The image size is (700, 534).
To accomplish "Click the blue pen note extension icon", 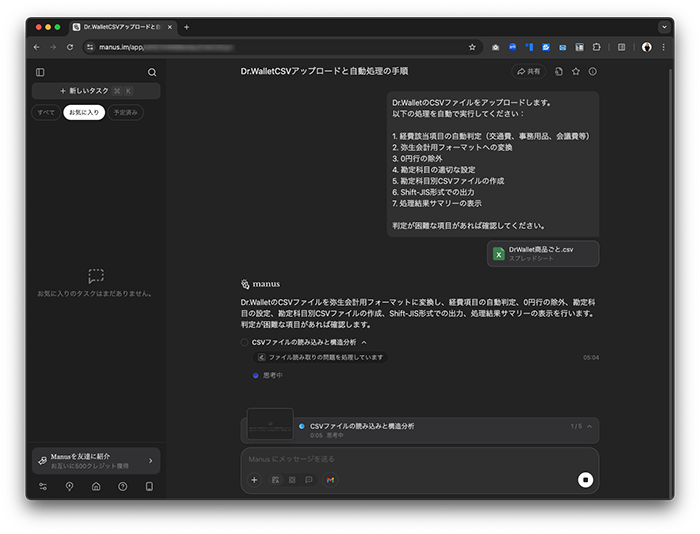I will click(546, 47).
